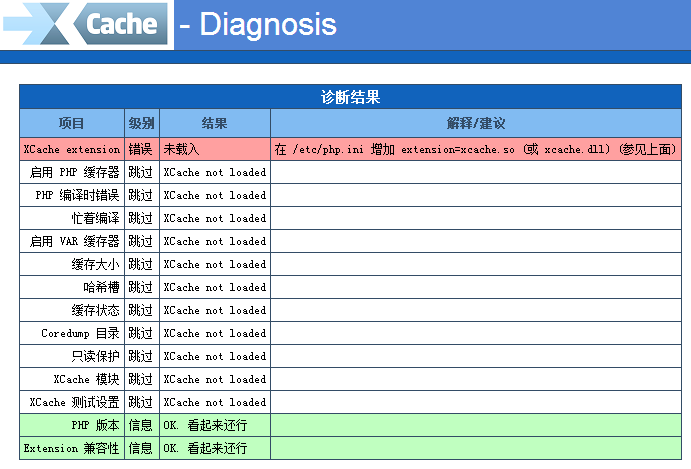Select the 'XCache extension' row label
This screenshot has width=691, height=469.
coord(72,149)
